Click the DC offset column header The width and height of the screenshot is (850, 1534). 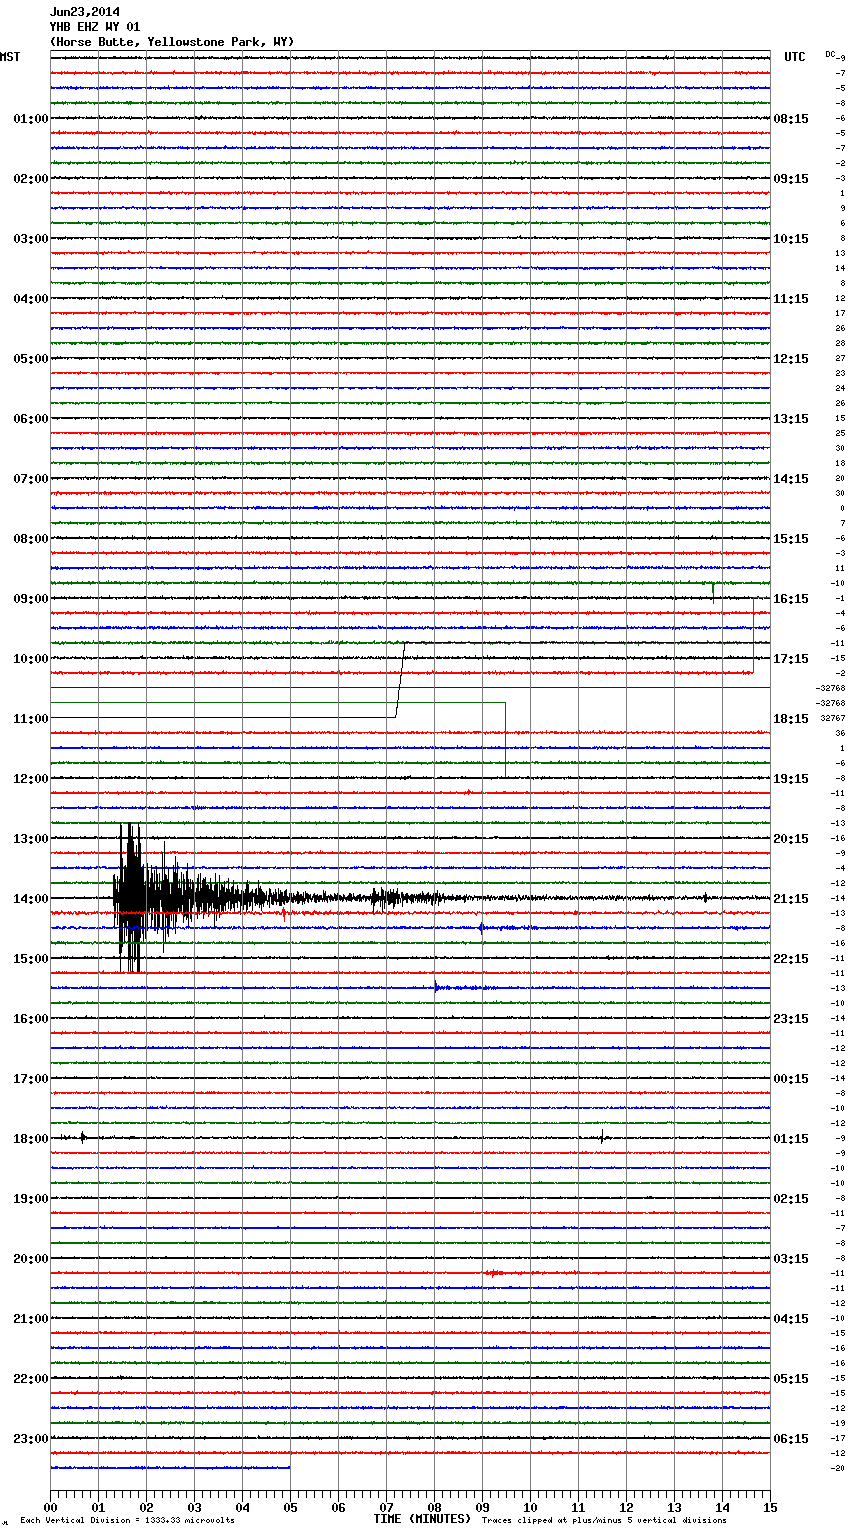(831, 54)
